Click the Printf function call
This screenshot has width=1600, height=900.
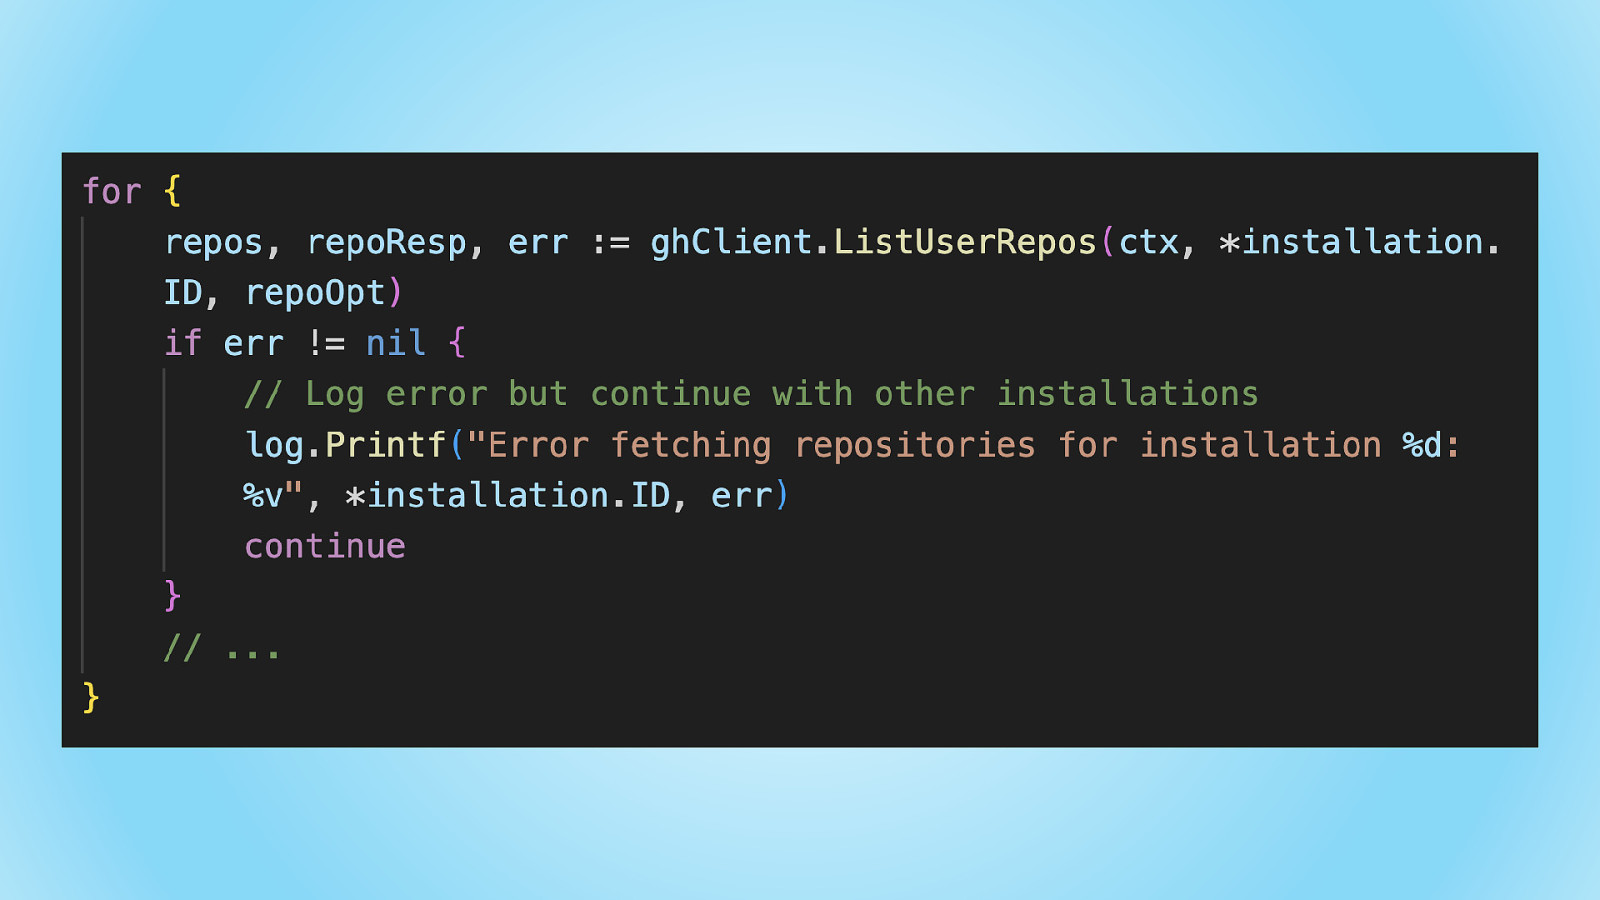click(386, 445)
